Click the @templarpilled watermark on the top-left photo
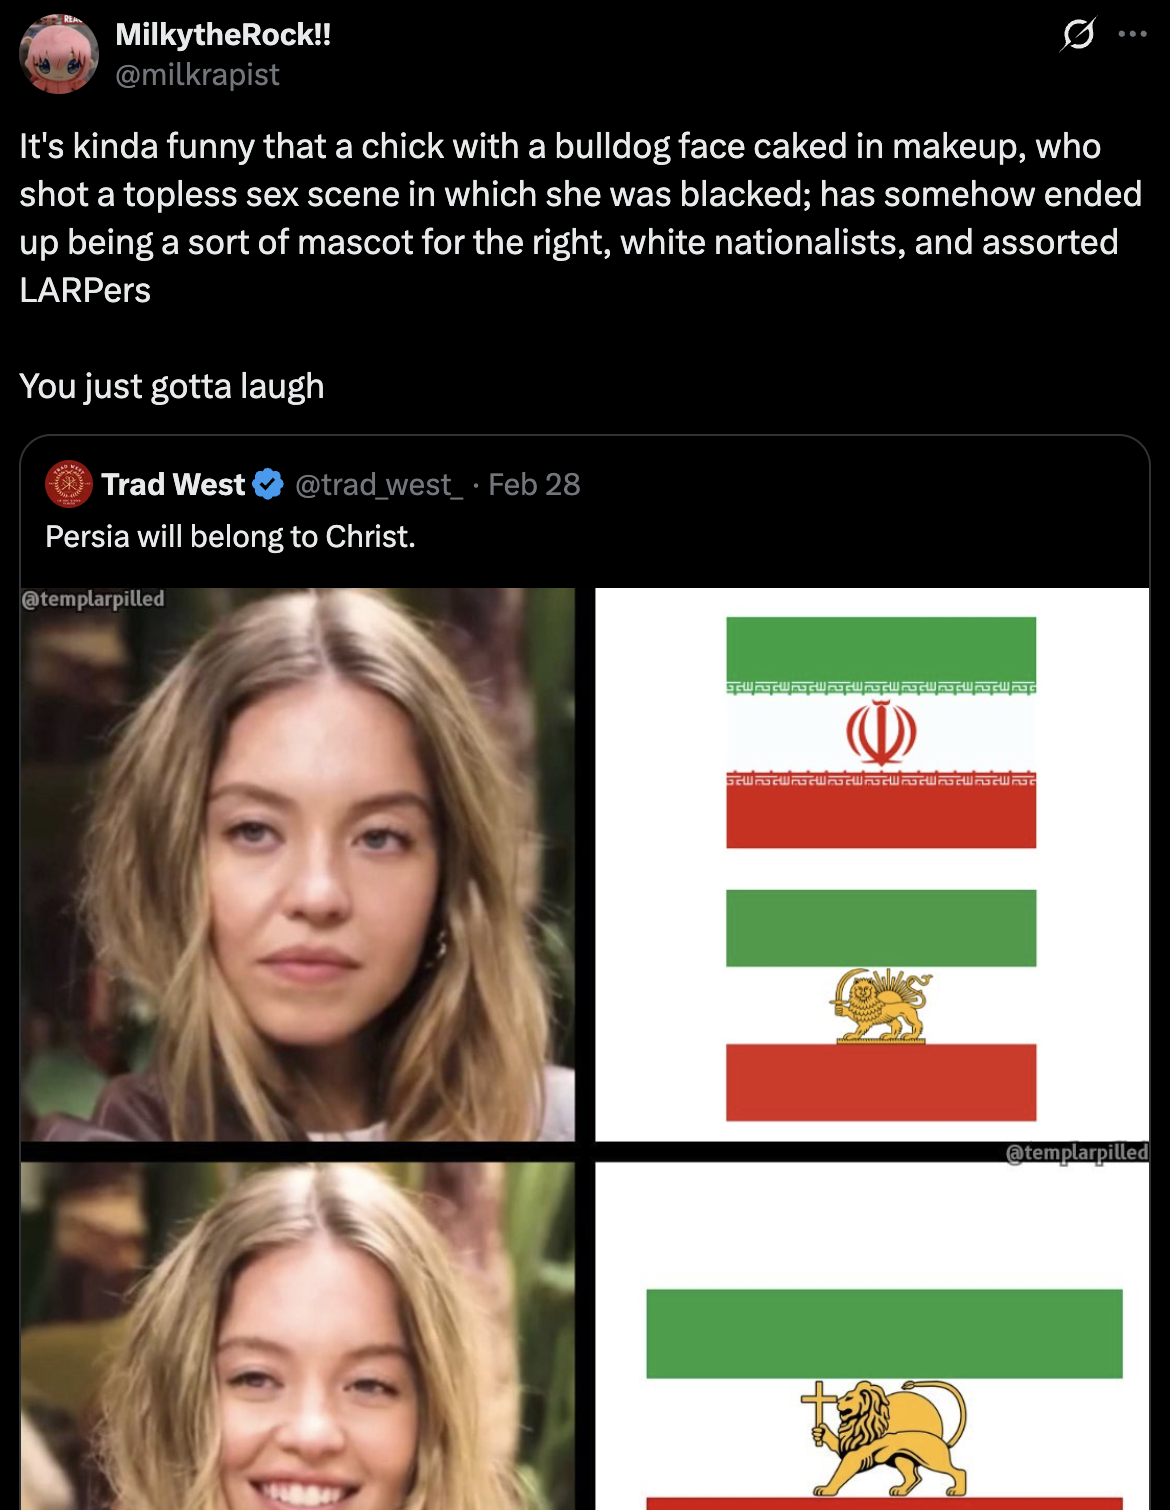Viewport: 1170px width, 1510px height. [x=93, y=599]
